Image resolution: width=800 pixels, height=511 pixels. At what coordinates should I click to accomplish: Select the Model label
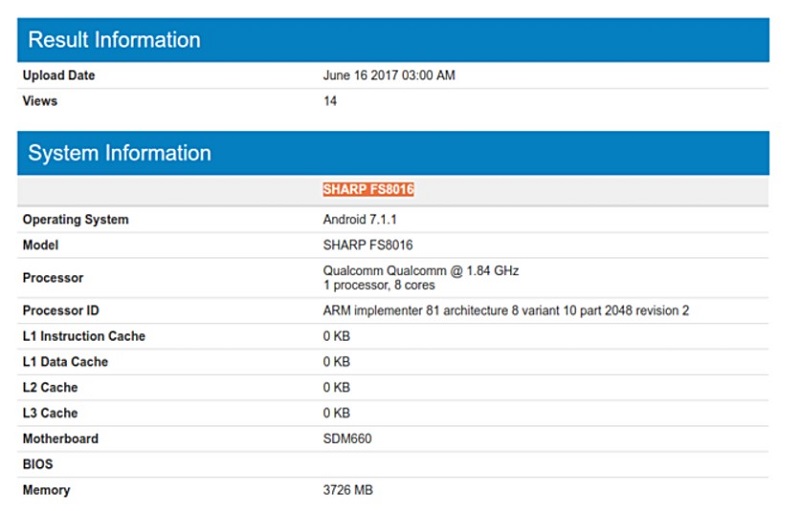tap(40, 245)
